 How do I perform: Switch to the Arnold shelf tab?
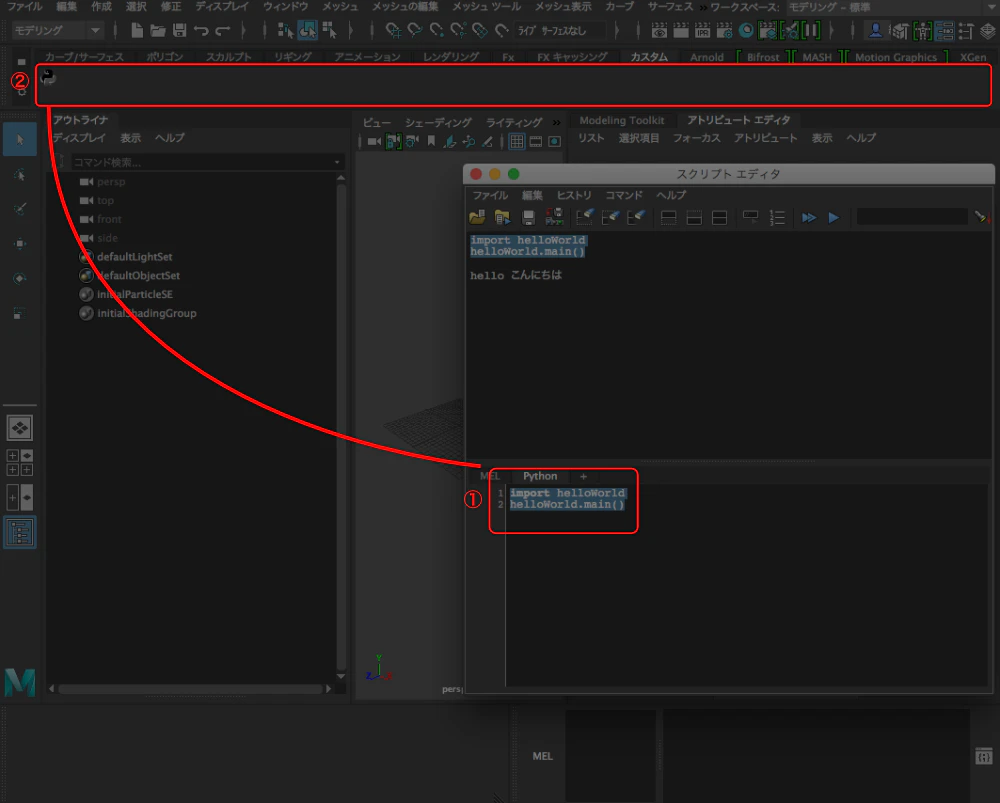click(707, 57)
